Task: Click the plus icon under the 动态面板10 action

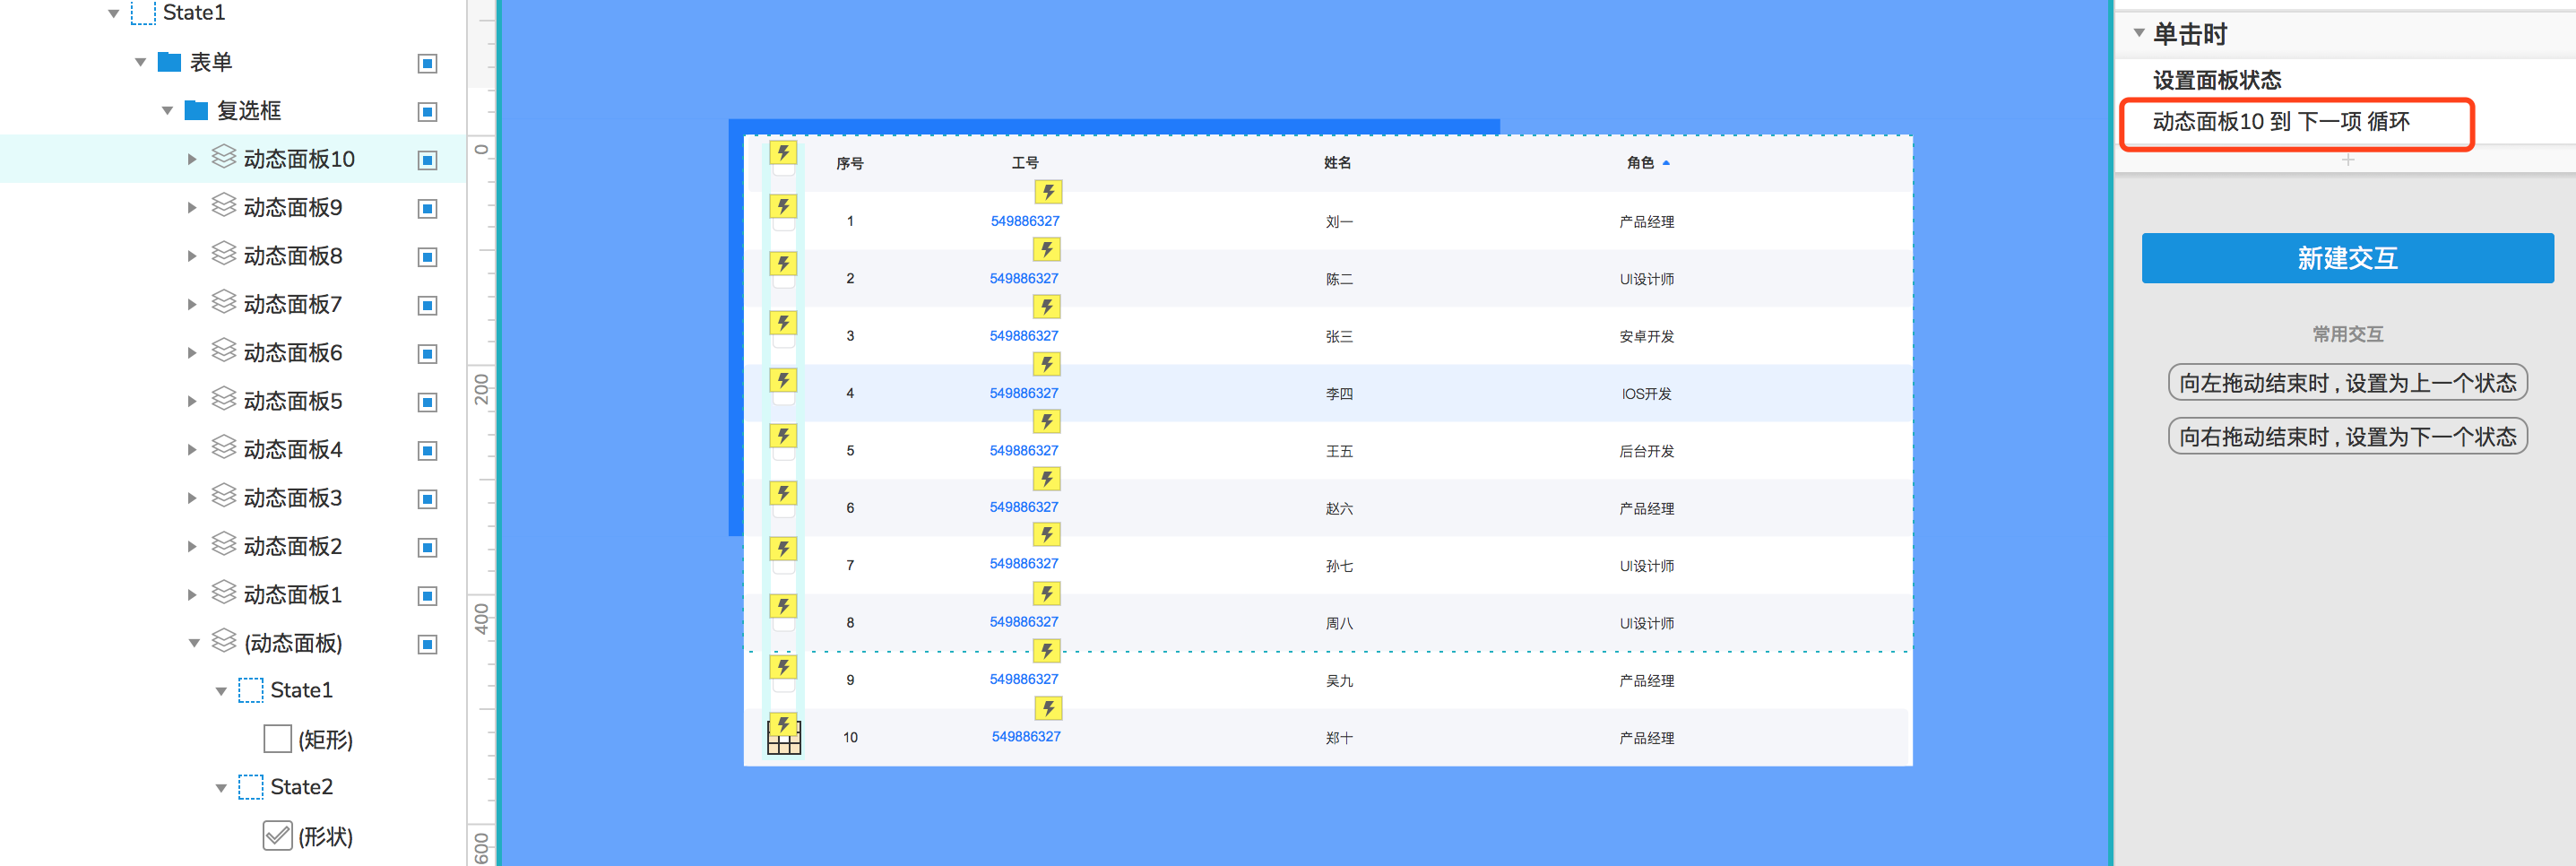Action: tap(2347, 160)
